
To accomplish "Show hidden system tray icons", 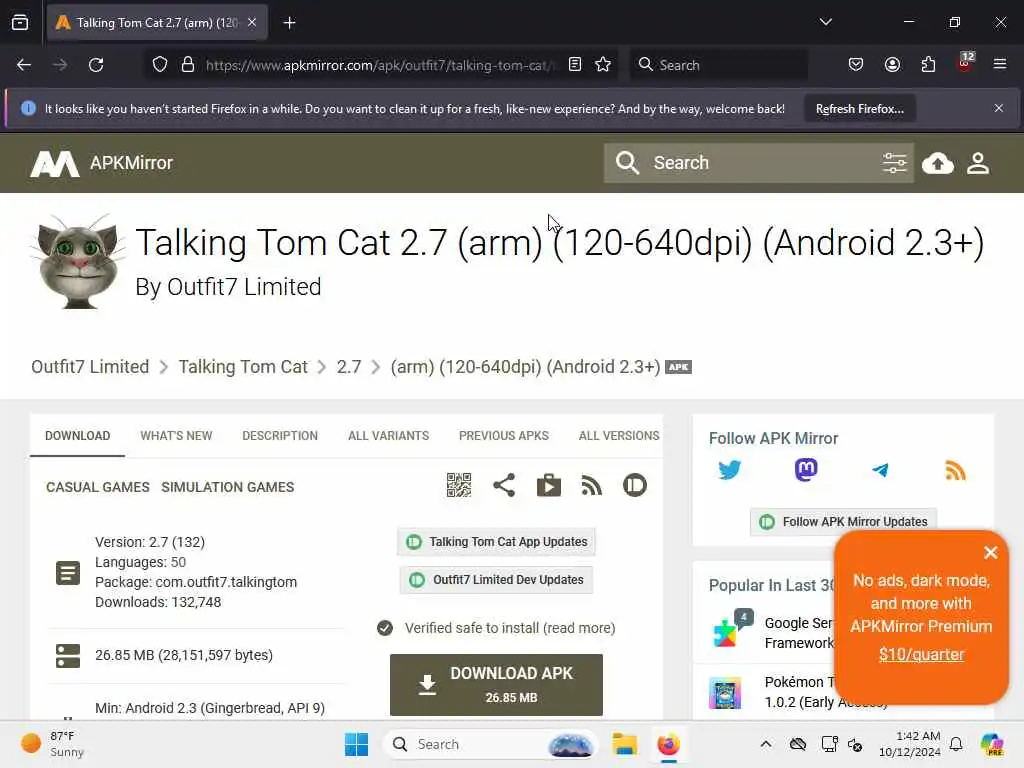I will 766,744.
